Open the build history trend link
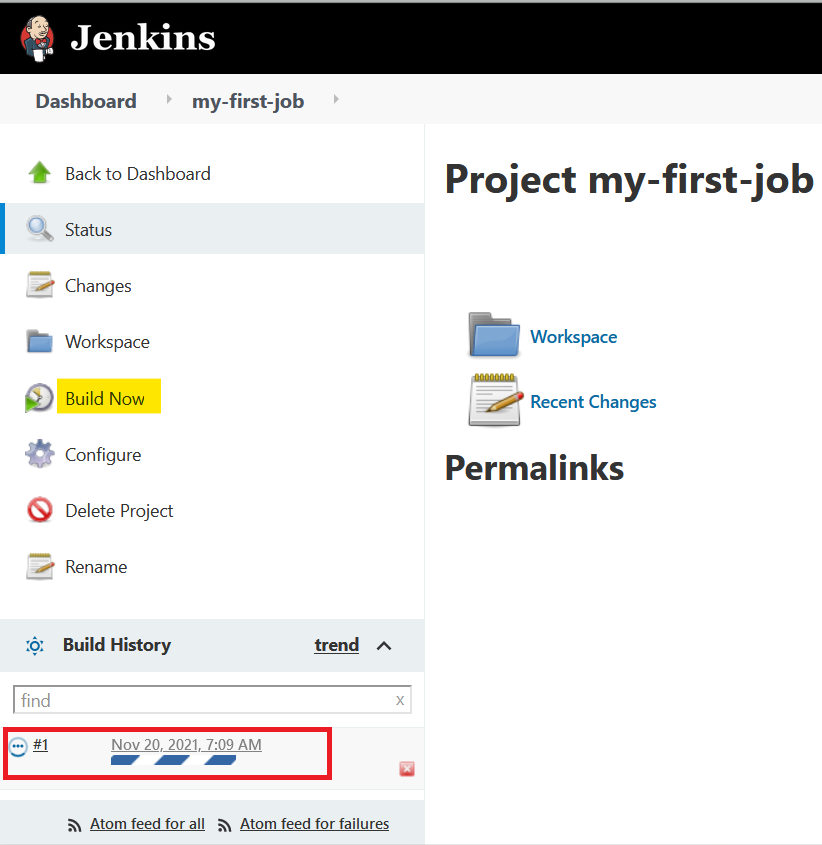Screen dimensions: 822x845 [x=337, y=645]
